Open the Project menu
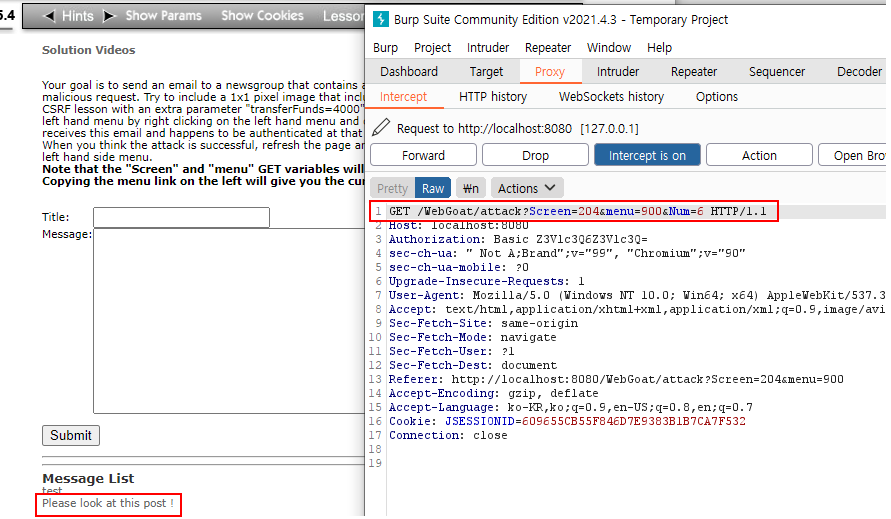891x519 pixels. 432,48
